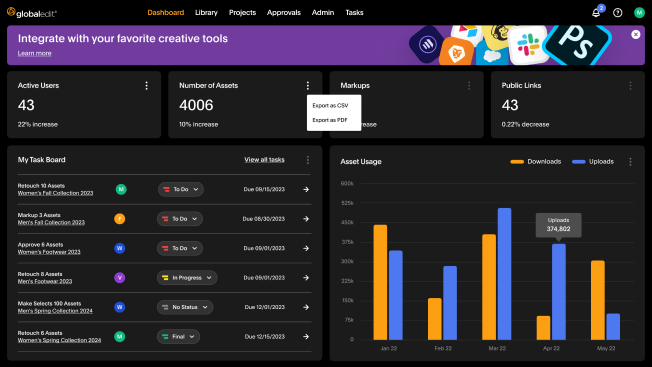Click the orange fox integration icon
652x367 pixels.
click(x=457, y=52)
